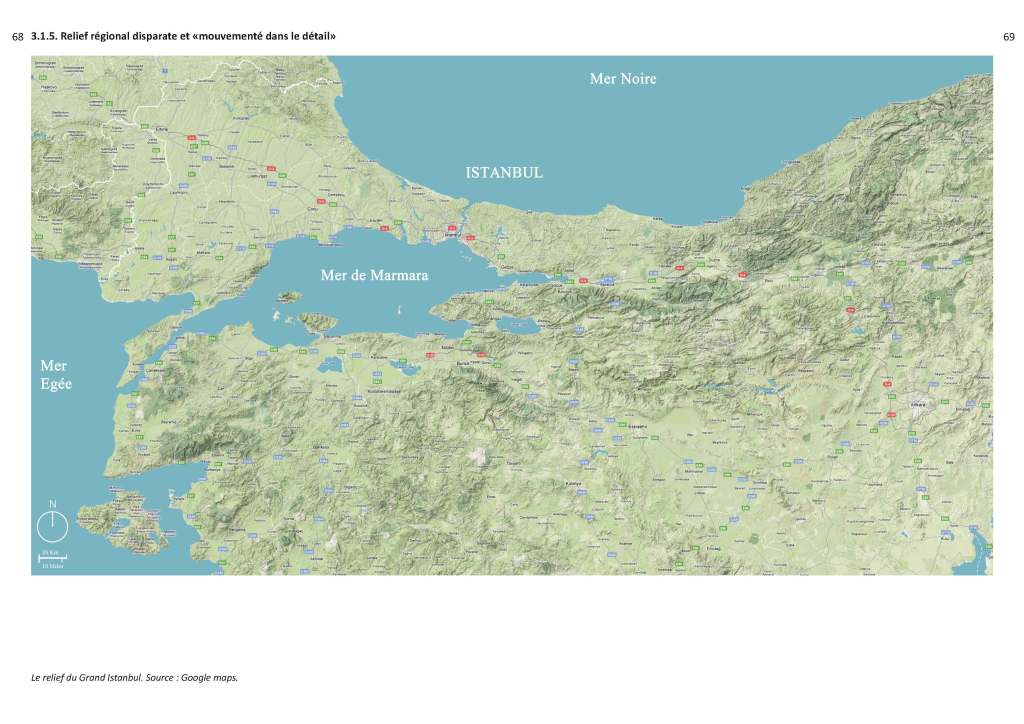
Task: Click the Ankara city label on map
Action: point(917,404)
